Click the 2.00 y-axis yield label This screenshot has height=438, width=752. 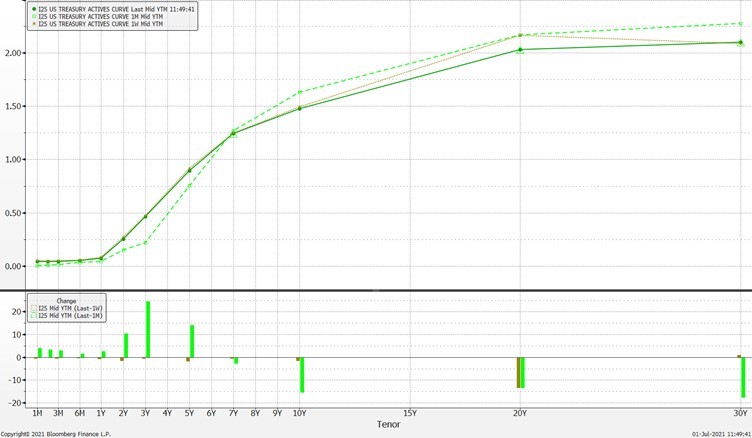12,52
